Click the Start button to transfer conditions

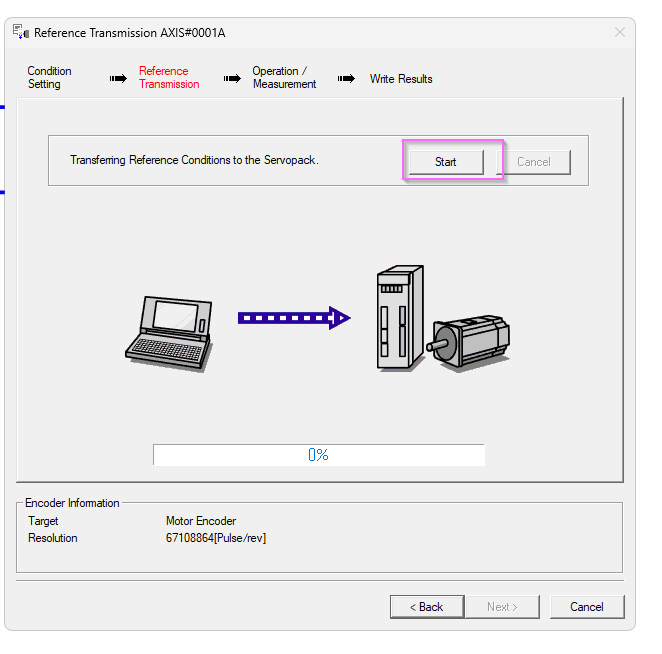446,162
